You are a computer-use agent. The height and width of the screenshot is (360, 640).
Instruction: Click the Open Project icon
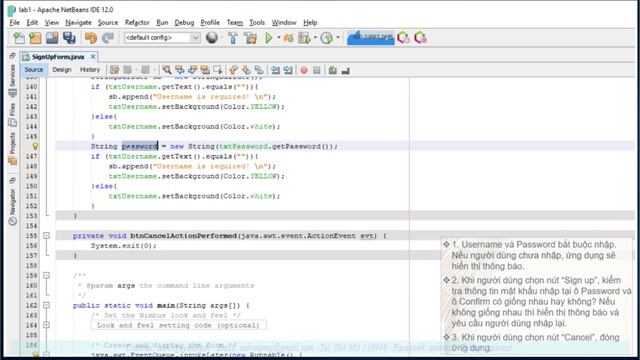coord(52,38)
